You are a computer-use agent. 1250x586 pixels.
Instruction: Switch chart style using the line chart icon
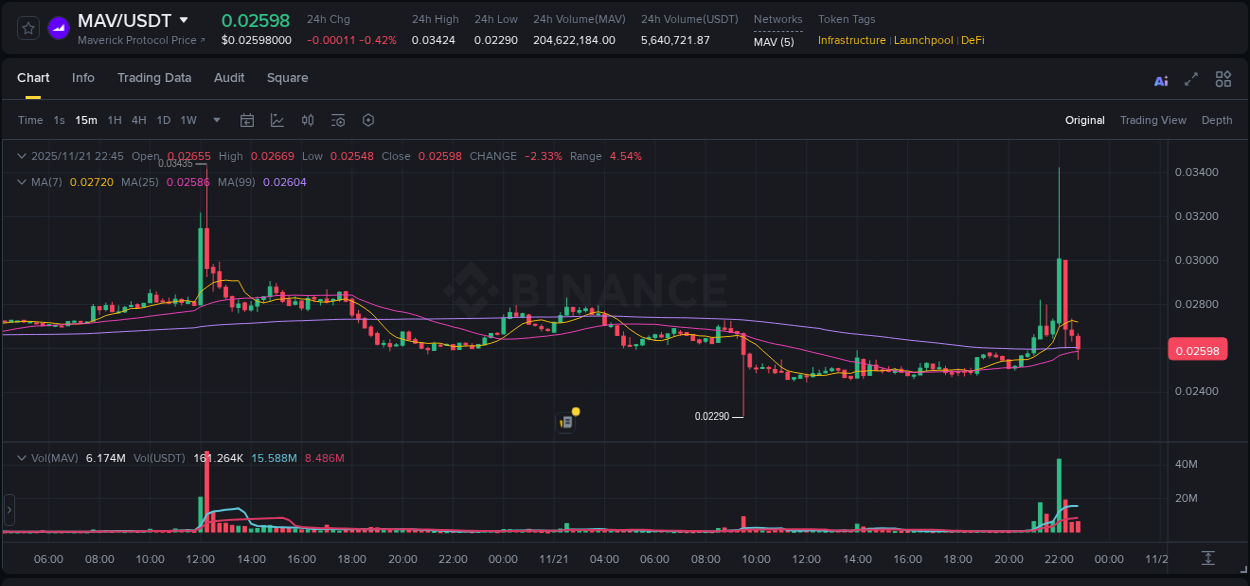tap(277, 120)
